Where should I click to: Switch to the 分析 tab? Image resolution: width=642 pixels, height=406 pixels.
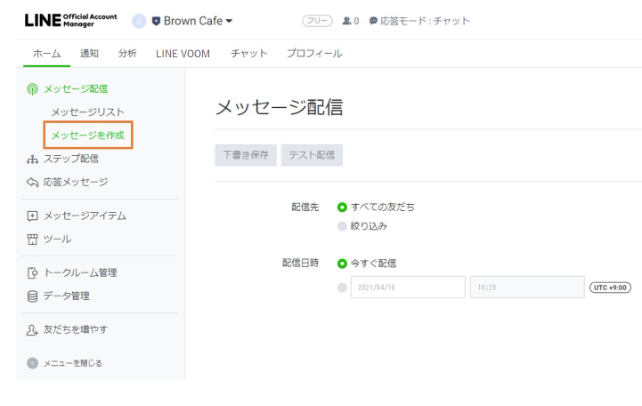tap(127, 54)
